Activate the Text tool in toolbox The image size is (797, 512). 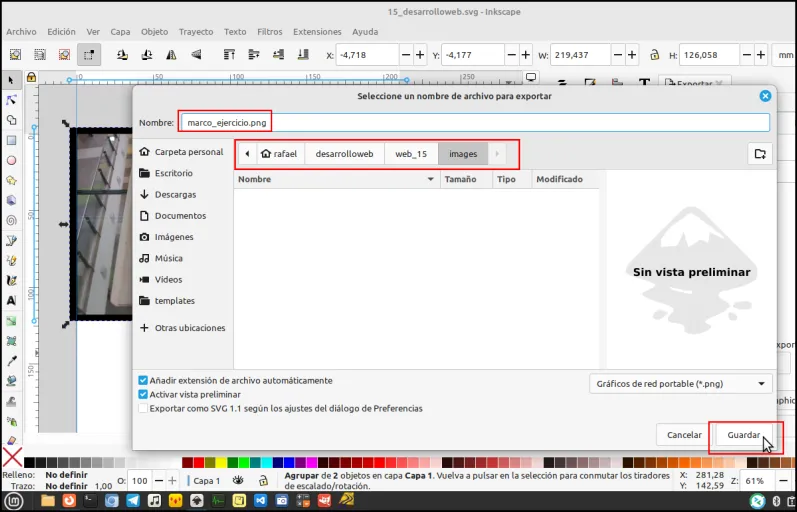(x=11, y=300)
